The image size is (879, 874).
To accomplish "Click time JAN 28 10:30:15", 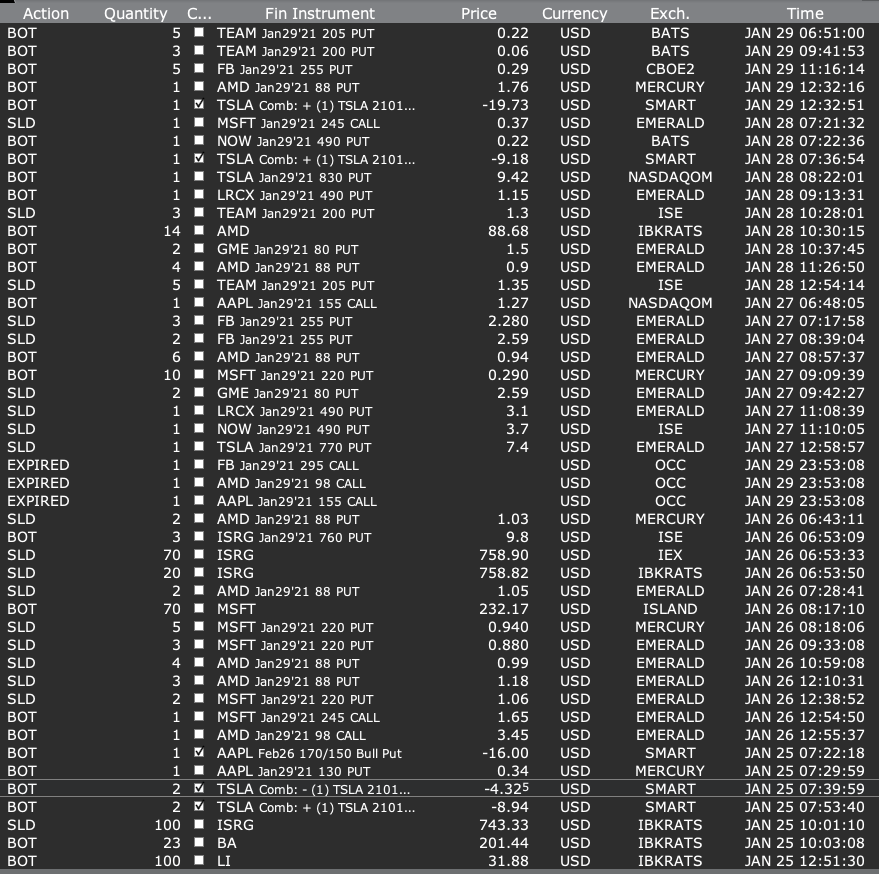I will coord(804,231).
